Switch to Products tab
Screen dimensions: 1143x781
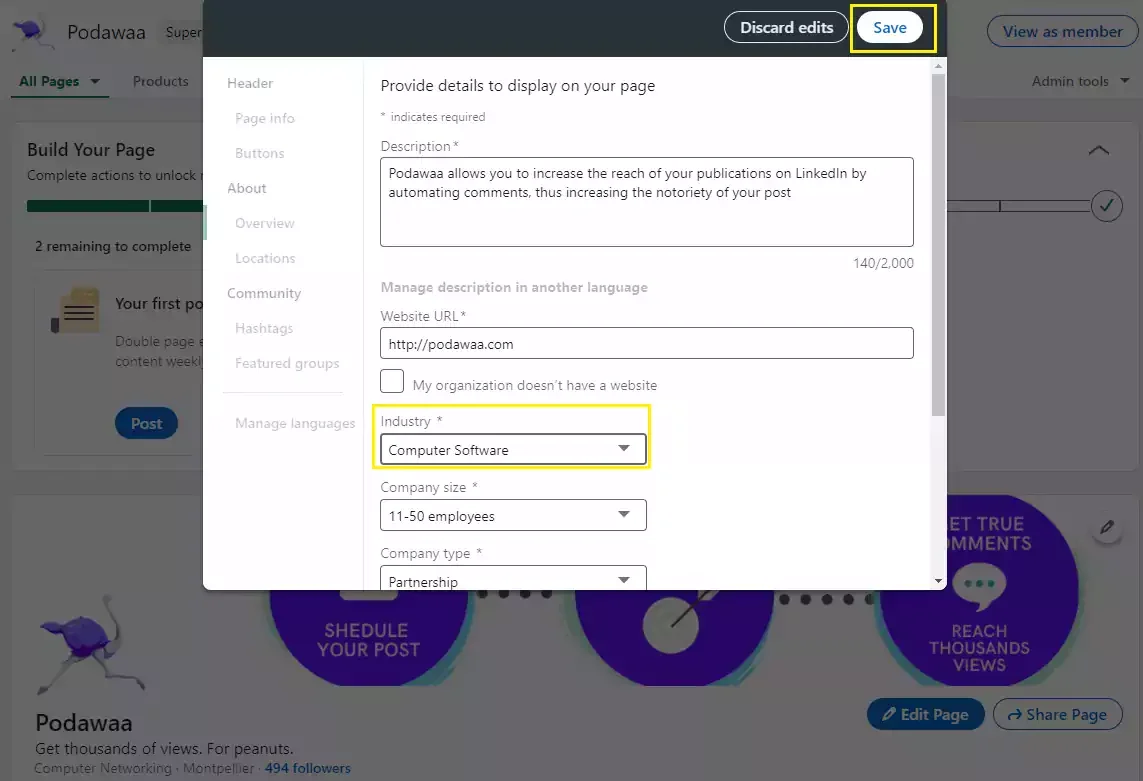[160, 82]
